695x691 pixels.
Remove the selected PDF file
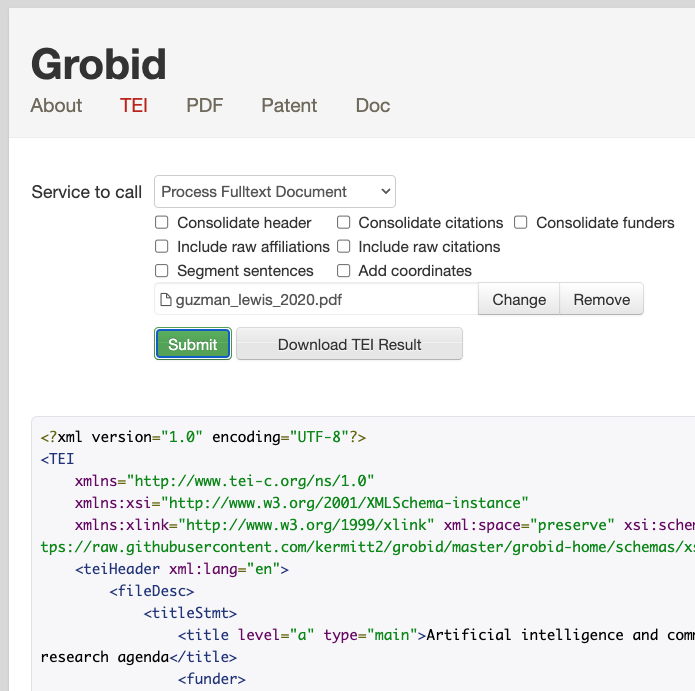[601, 300]
